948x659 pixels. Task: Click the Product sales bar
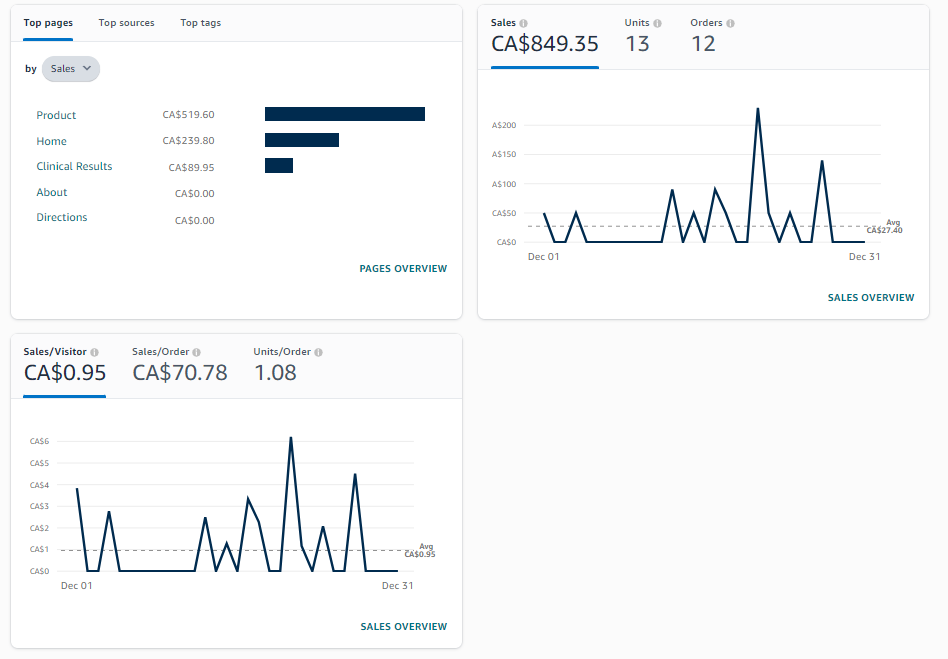(345, 114)
